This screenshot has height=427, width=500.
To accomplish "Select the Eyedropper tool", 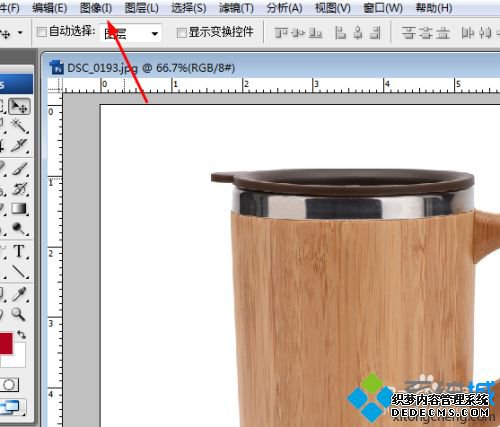I will pyautogui.click(x=19, y=293).
